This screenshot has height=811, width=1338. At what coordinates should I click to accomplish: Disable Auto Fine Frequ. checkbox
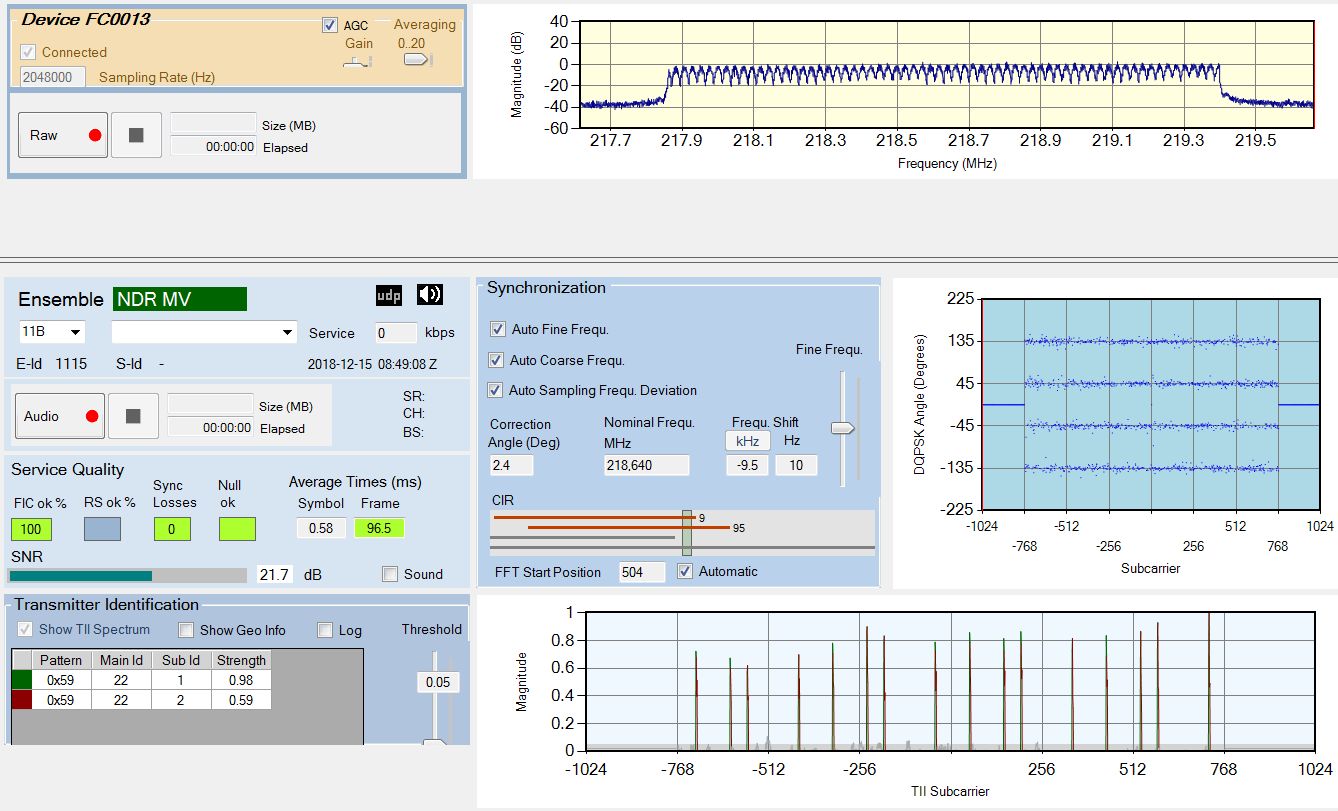pos(498,329)
